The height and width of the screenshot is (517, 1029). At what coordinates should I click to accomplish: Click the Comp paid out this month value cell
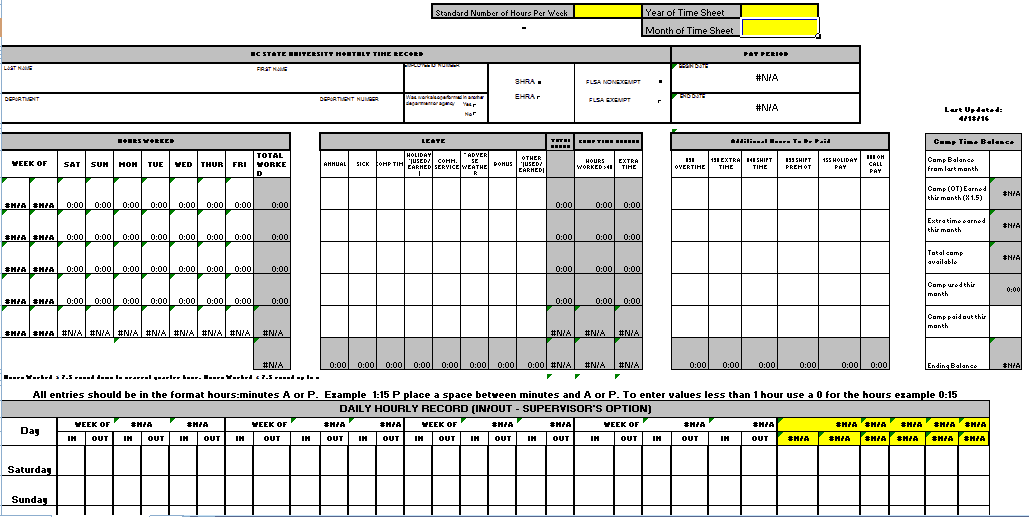coord(1005,321)
